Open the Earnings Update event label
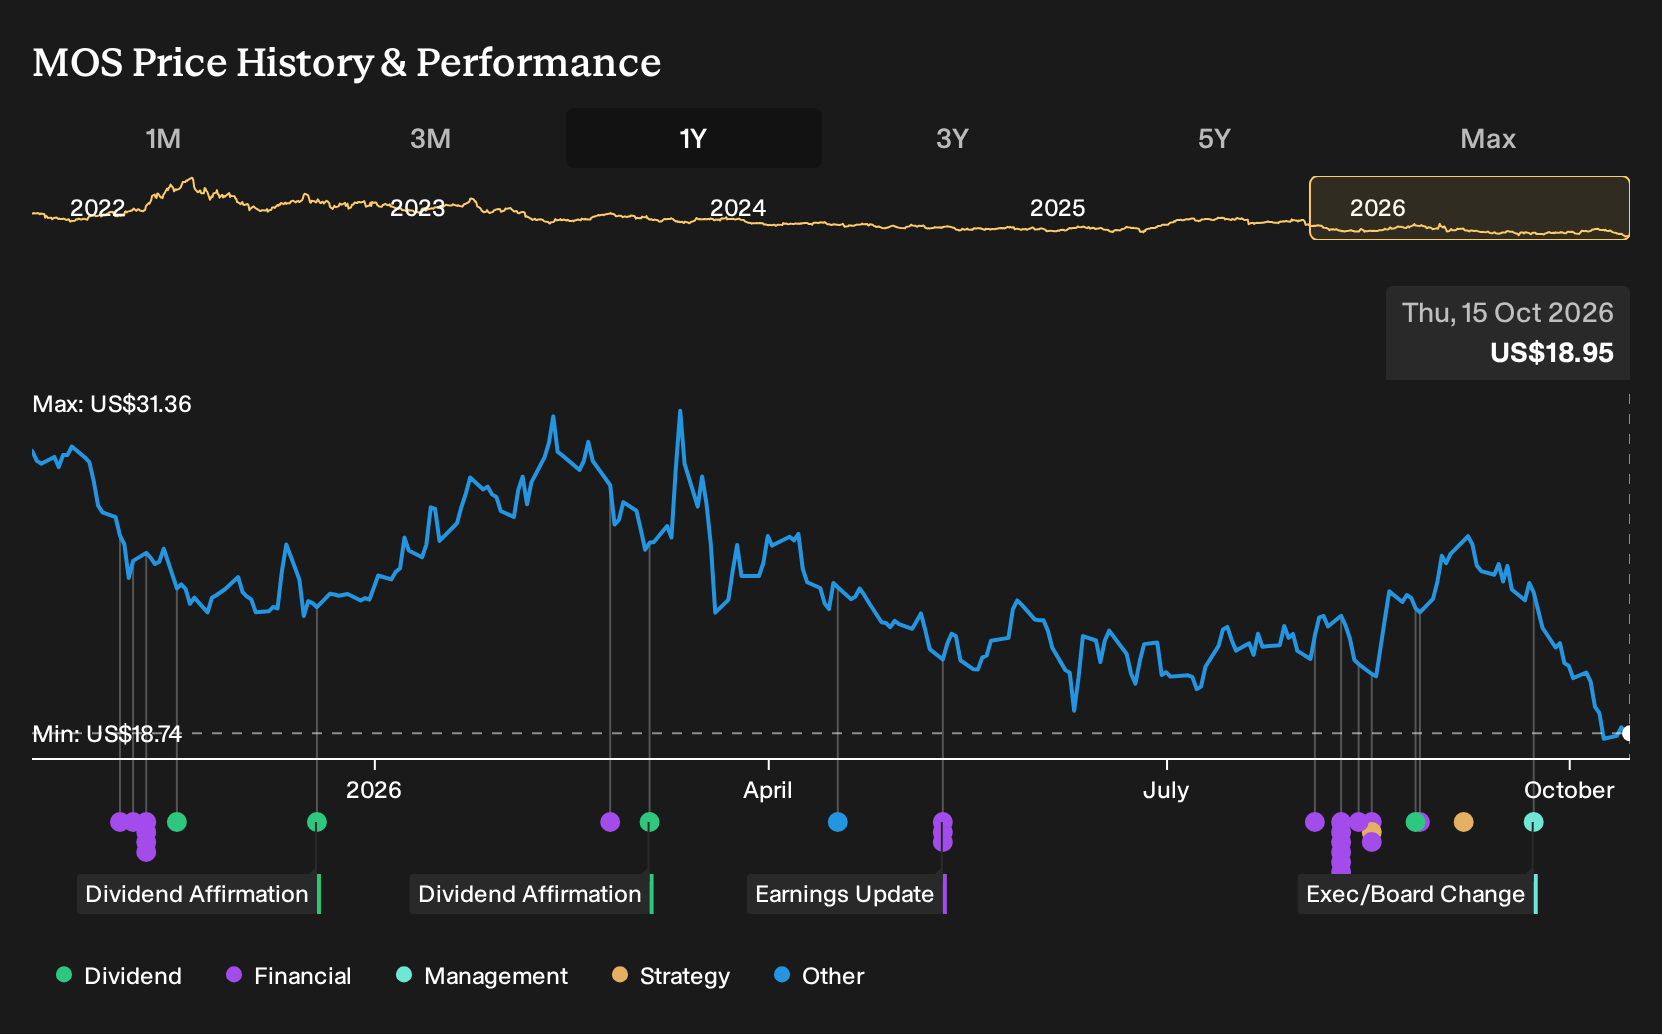The image size is (1662, 1034). coord(847,894)
